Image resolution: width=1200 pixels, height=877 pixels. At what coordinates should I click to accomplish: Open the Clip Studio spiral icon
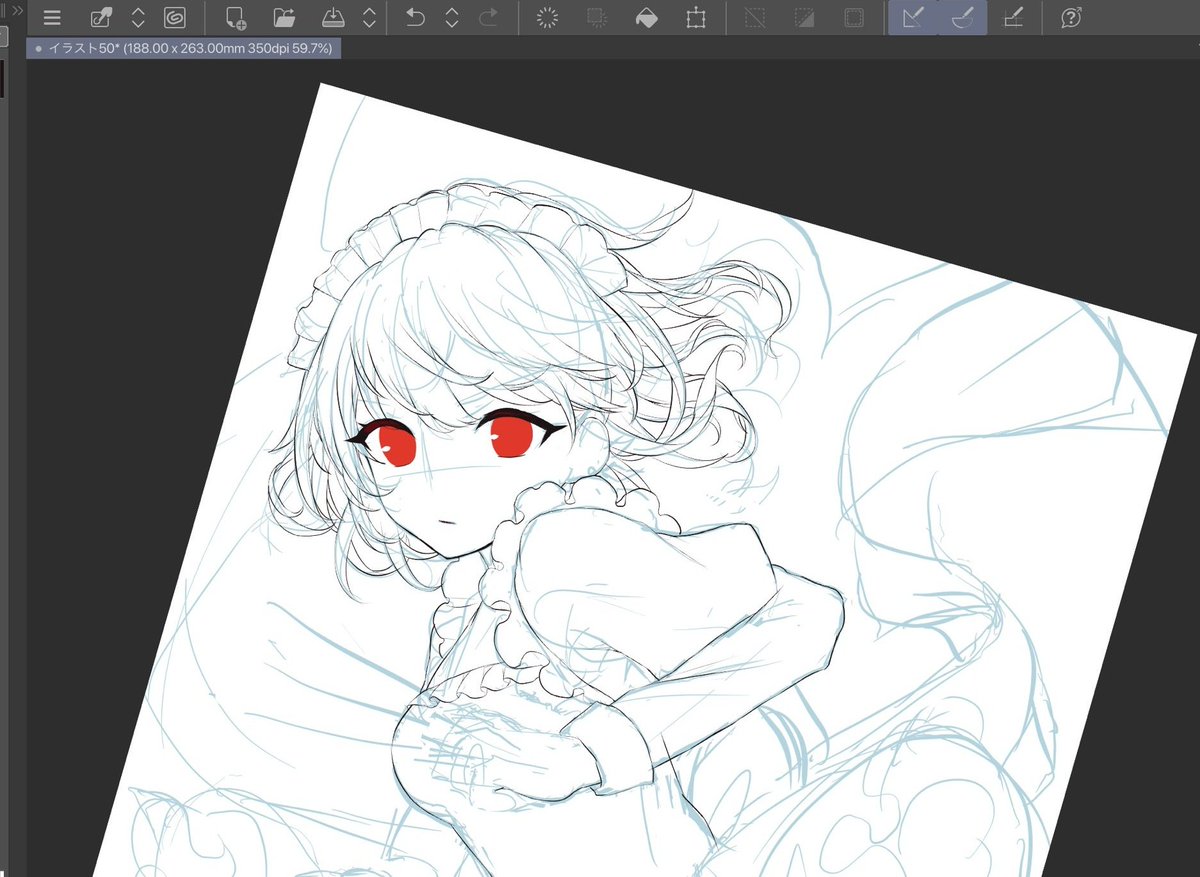pos(175,18)
